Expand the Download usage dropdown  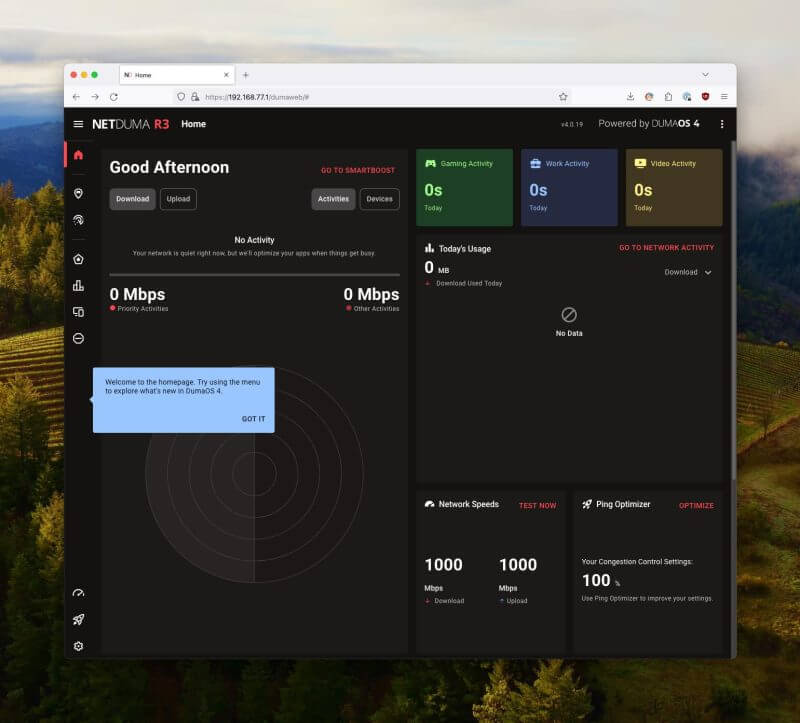(687, 272)
